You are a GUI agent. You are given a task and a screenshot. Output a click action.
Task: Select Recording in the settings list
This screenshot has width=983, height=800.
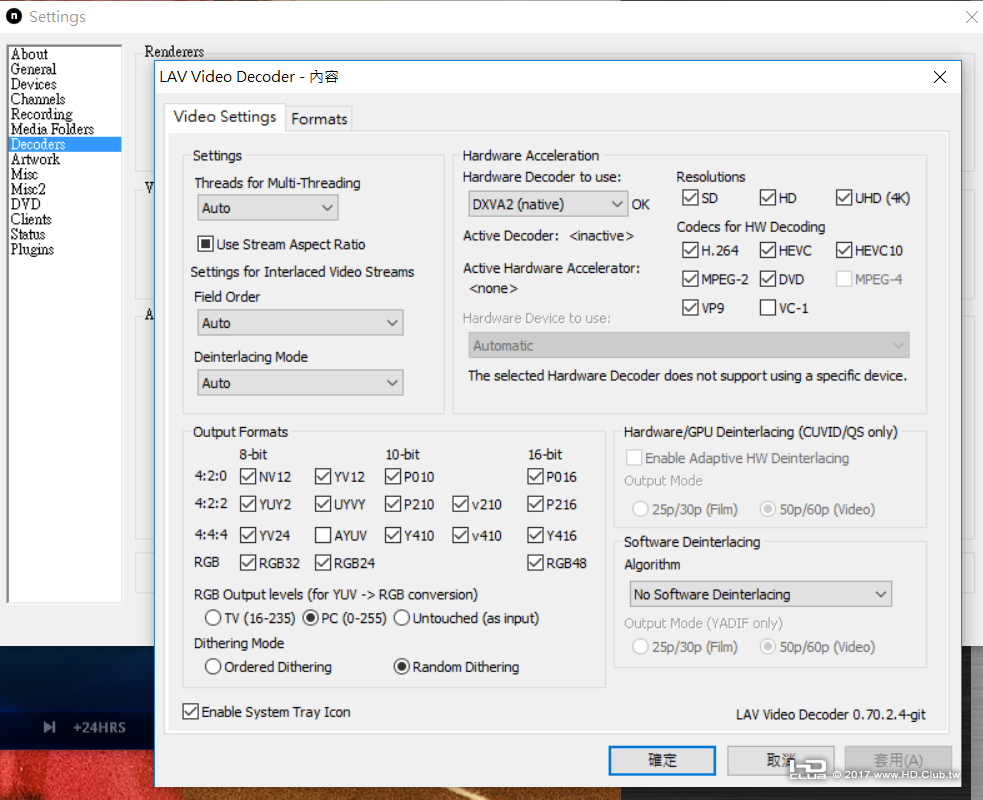[x=41, y=114]
